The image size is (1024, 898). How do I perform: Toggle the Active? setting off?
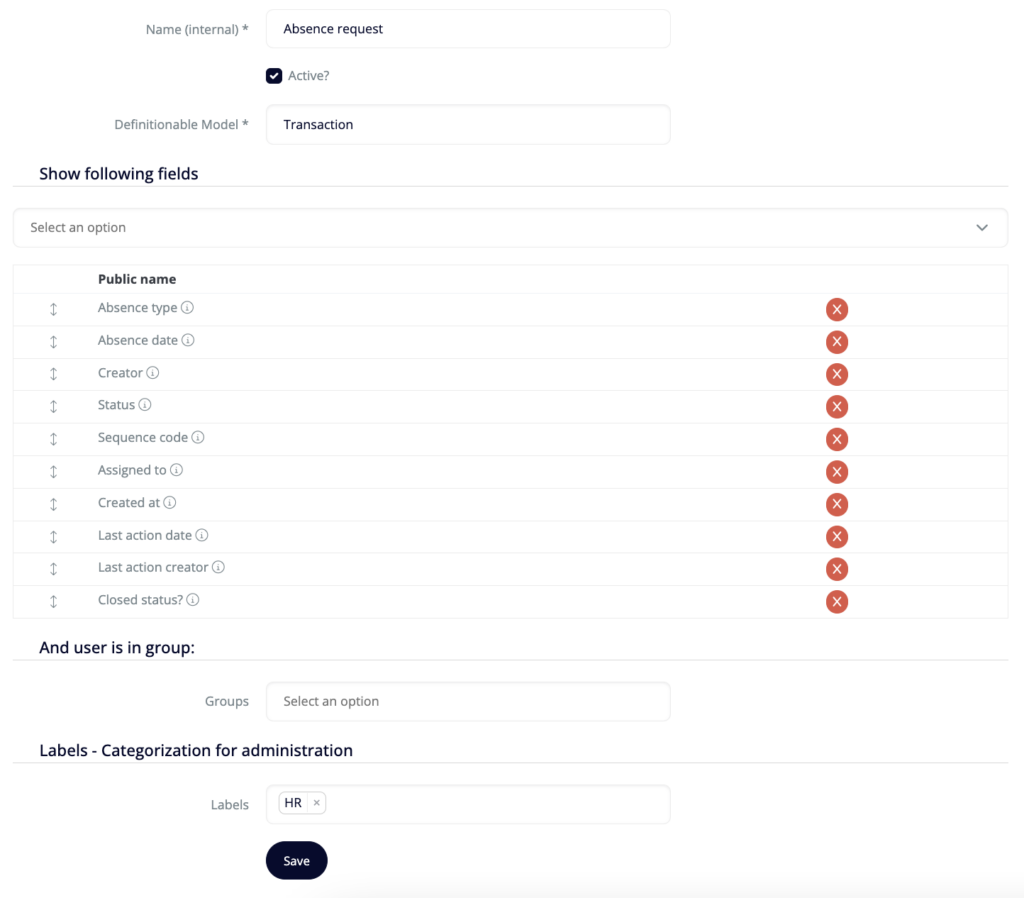click(274, 75)
